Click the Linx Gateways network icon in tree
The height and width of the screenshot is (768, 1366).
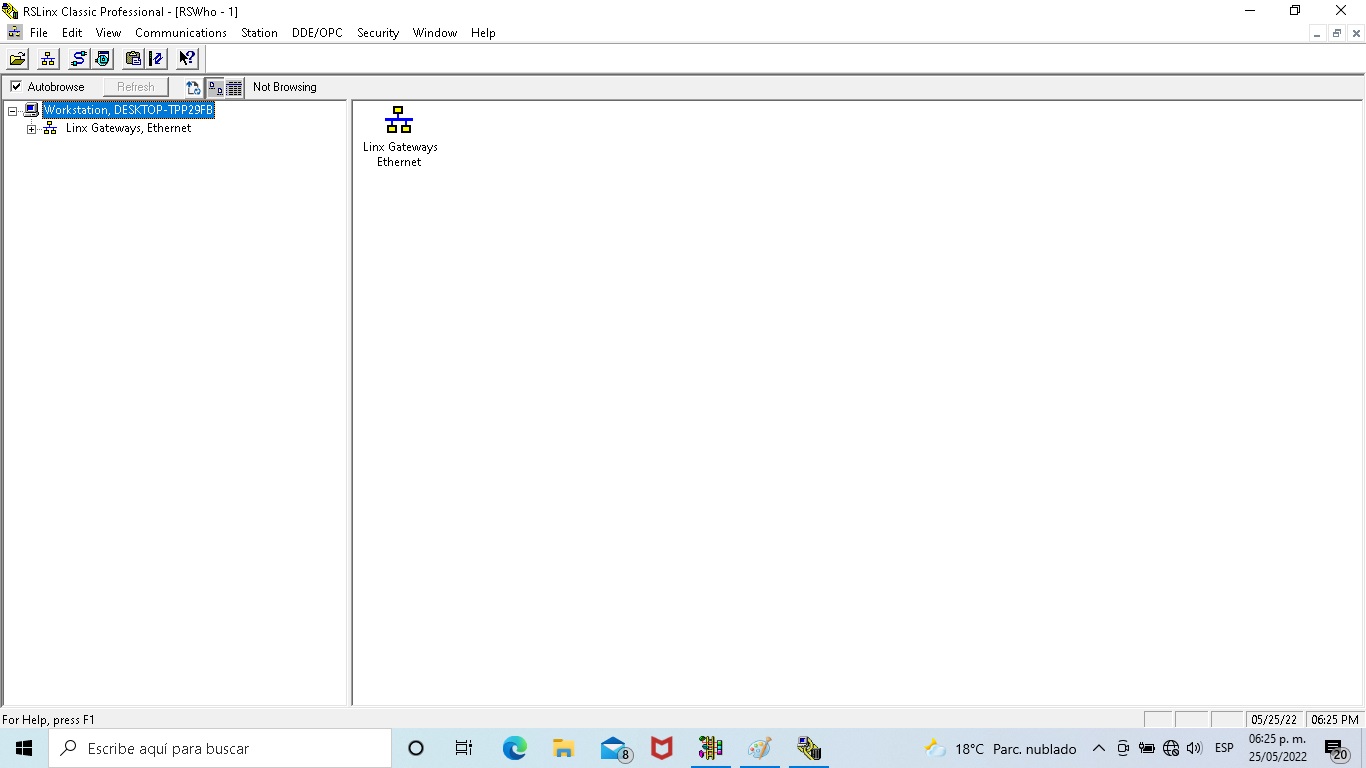[x=50, y=129]
